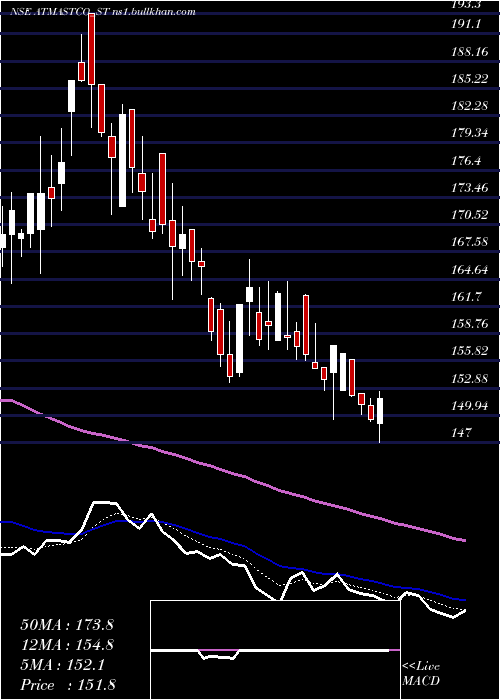Click the 185.22 price axis label

coord(470,79)
